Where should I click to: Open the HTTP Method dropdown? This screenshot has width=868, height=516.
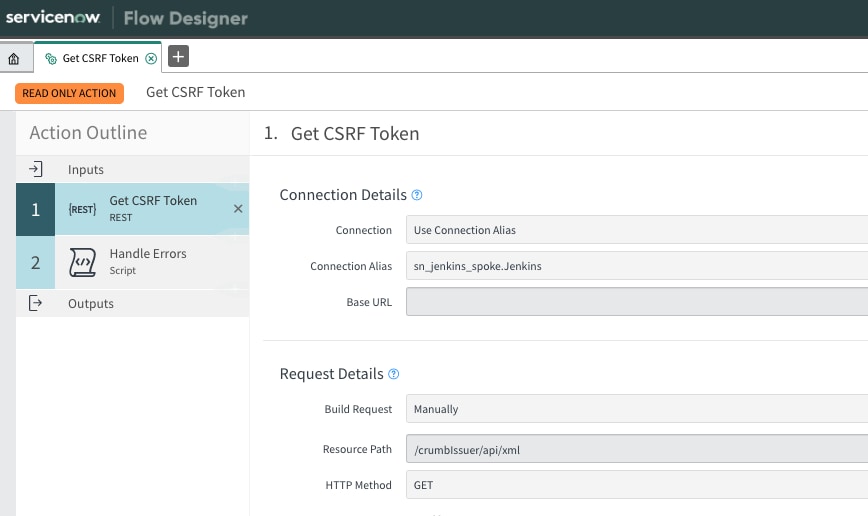coord(637,484)
